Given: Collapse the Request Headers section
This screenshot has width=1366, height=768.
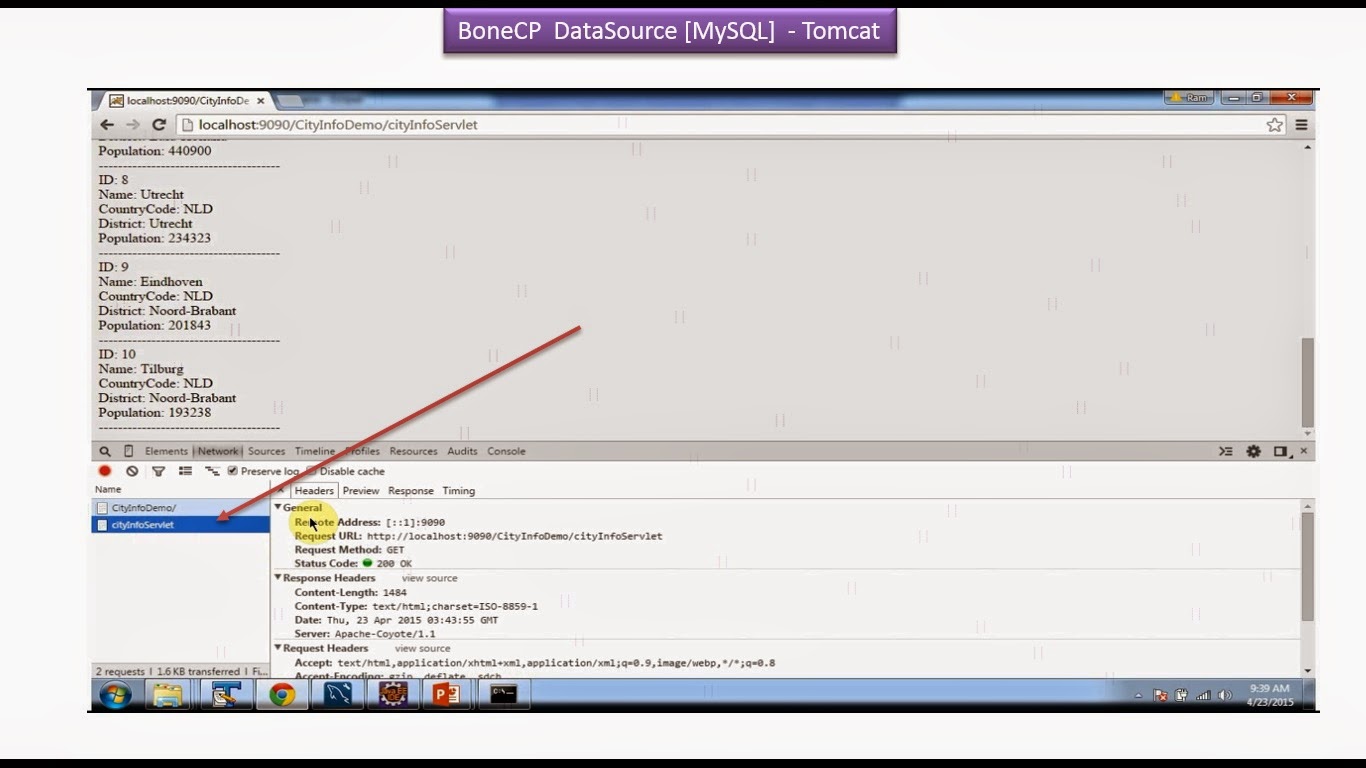Looking at the screenshot, I should coord(278,648).
